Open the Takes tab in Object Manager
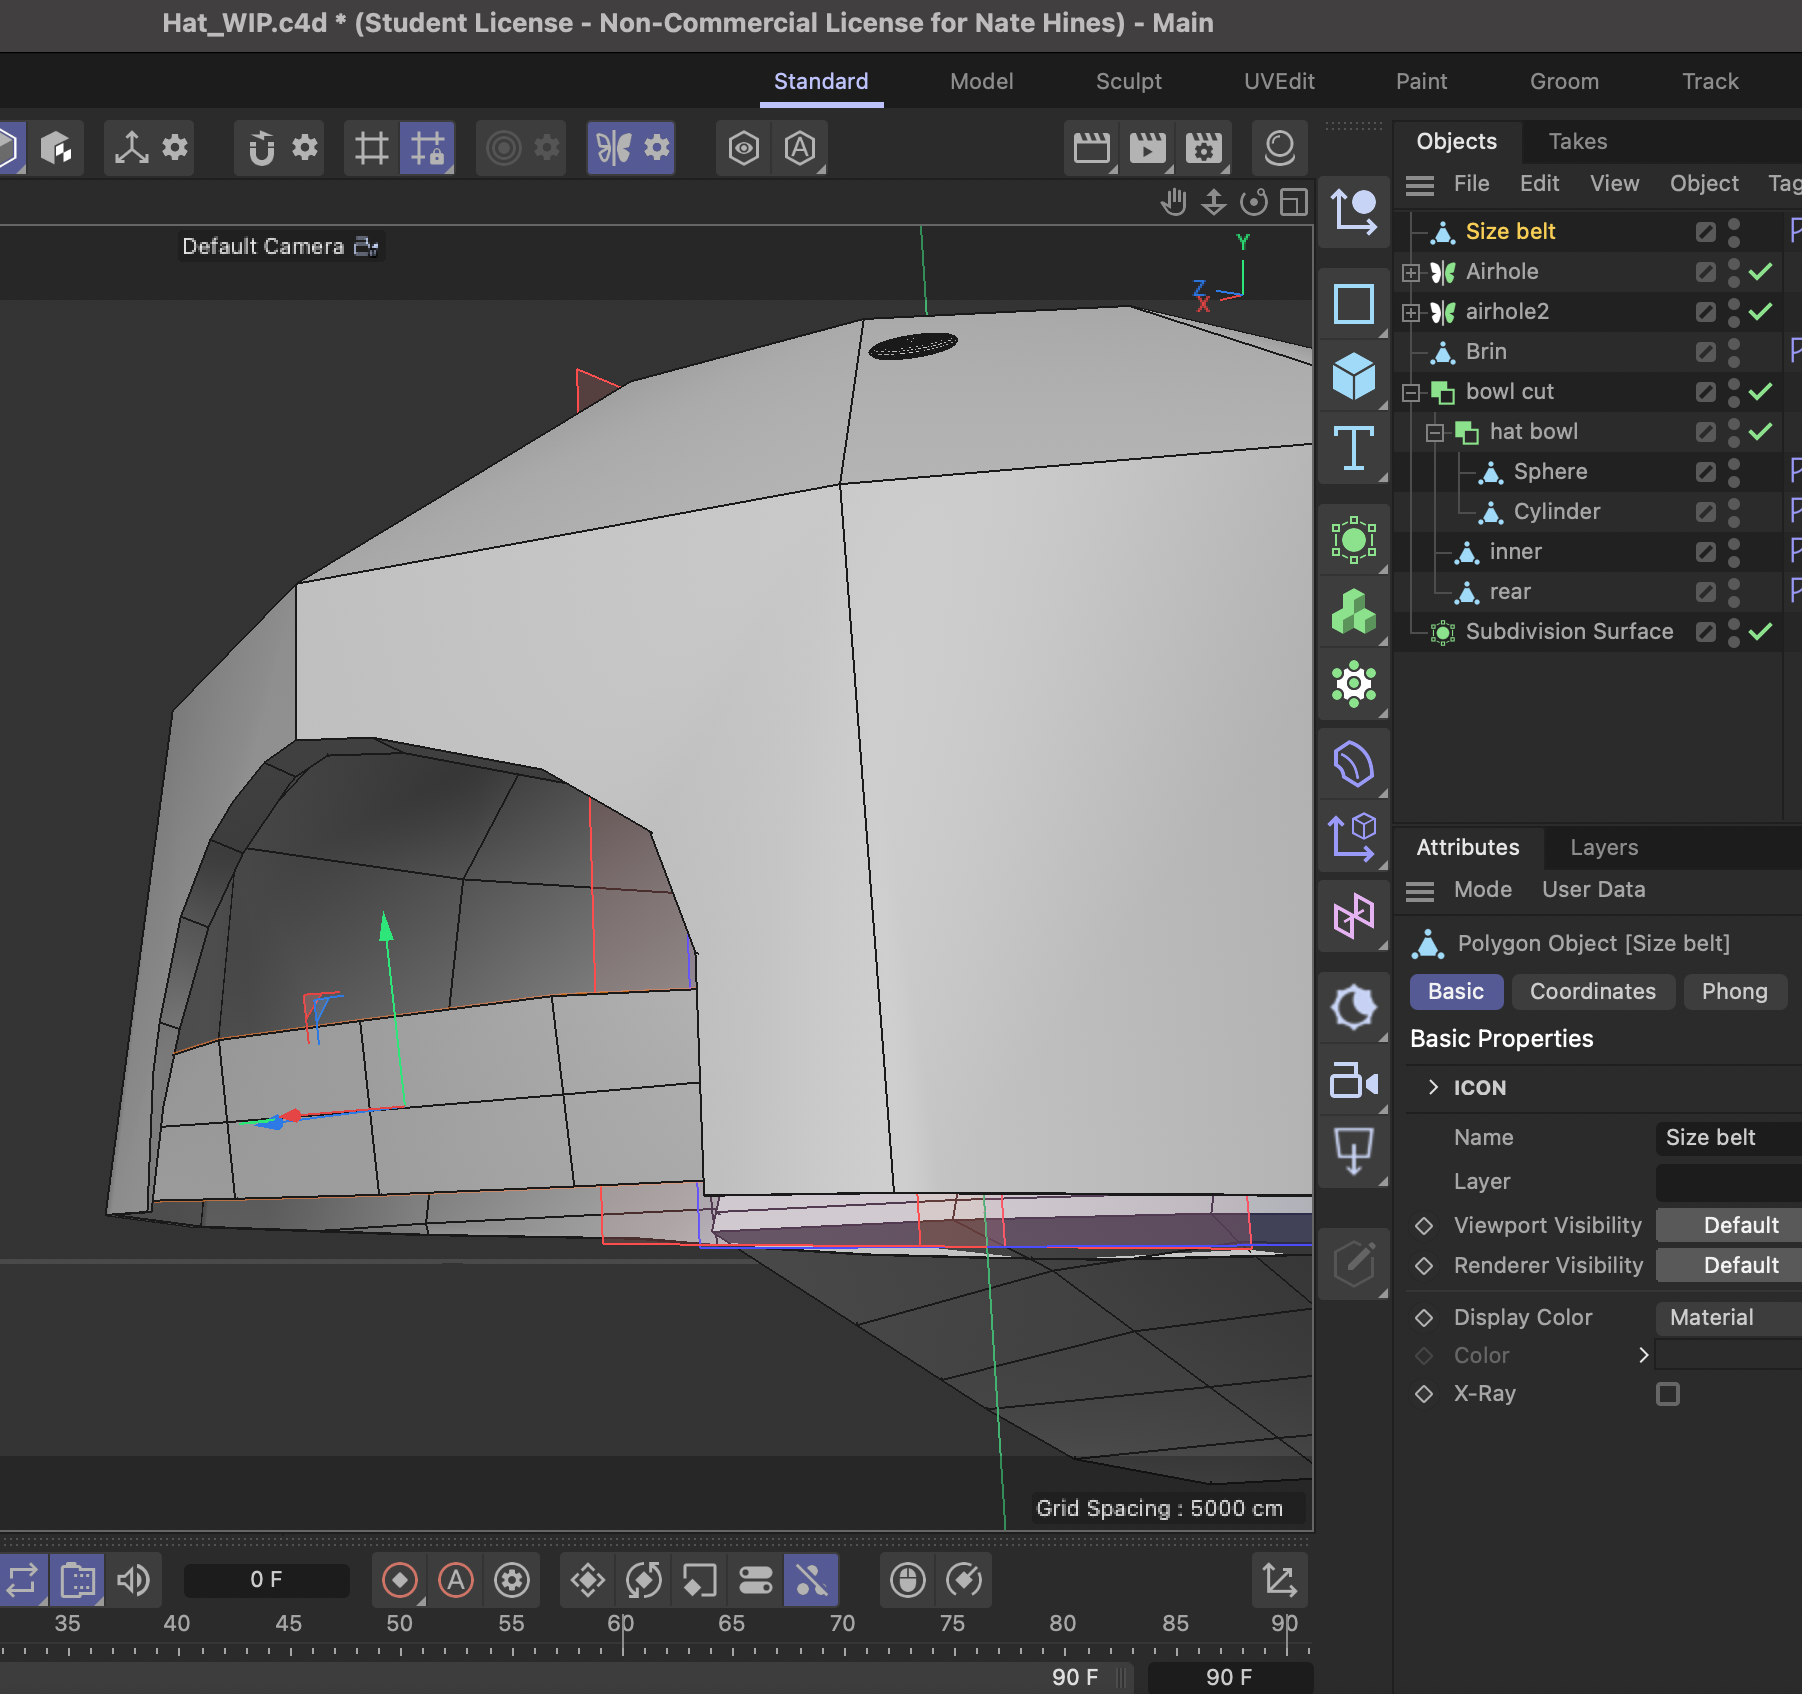 click(1577, 141)
